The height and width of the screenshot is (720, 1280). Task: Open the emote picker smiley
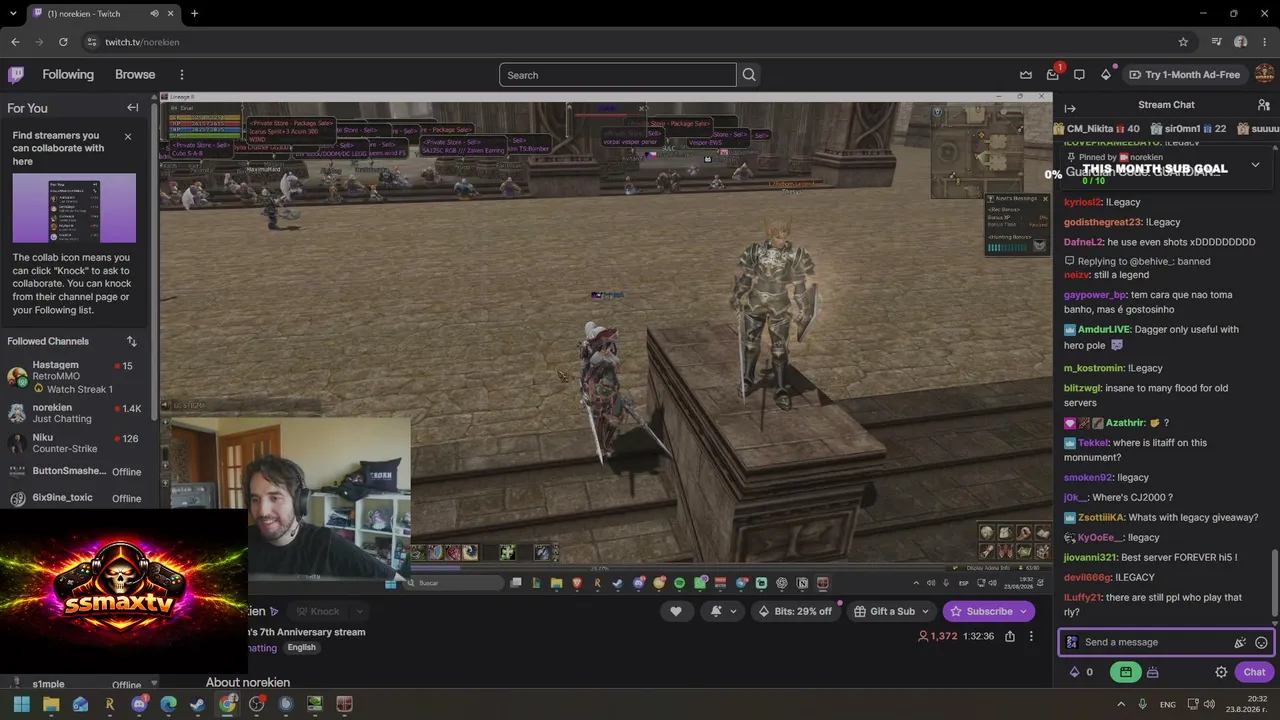pos(1261,643)
